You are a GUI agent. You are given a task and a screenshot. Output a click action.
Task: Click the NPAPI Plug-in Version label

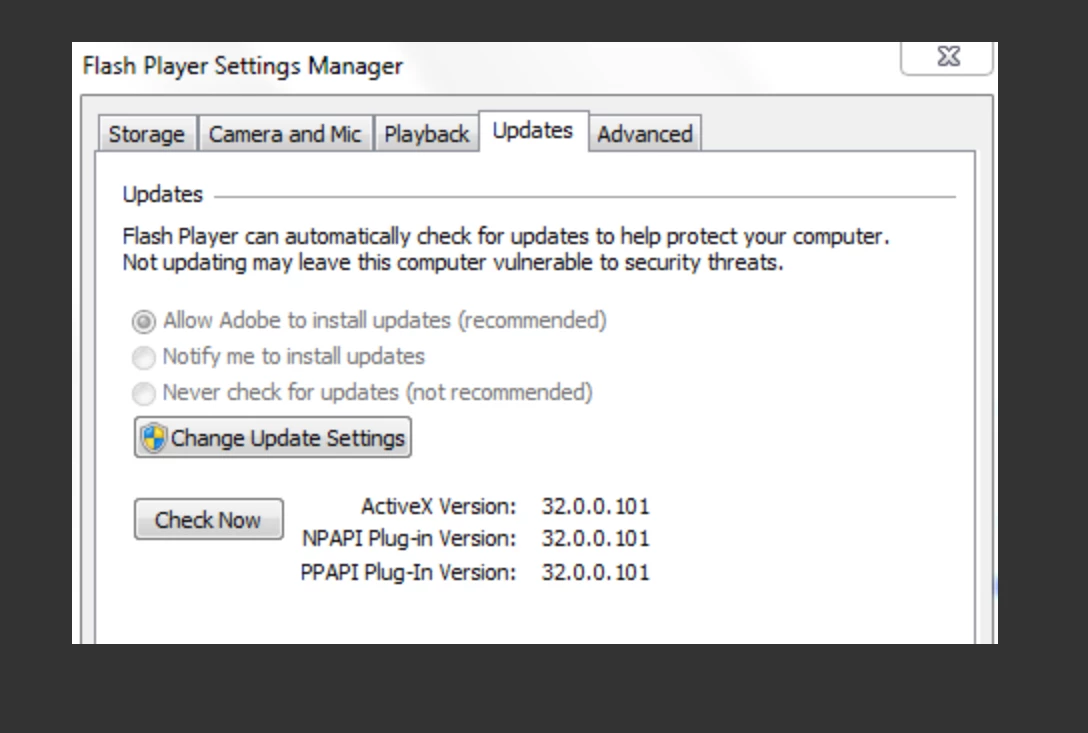point(409,539)
